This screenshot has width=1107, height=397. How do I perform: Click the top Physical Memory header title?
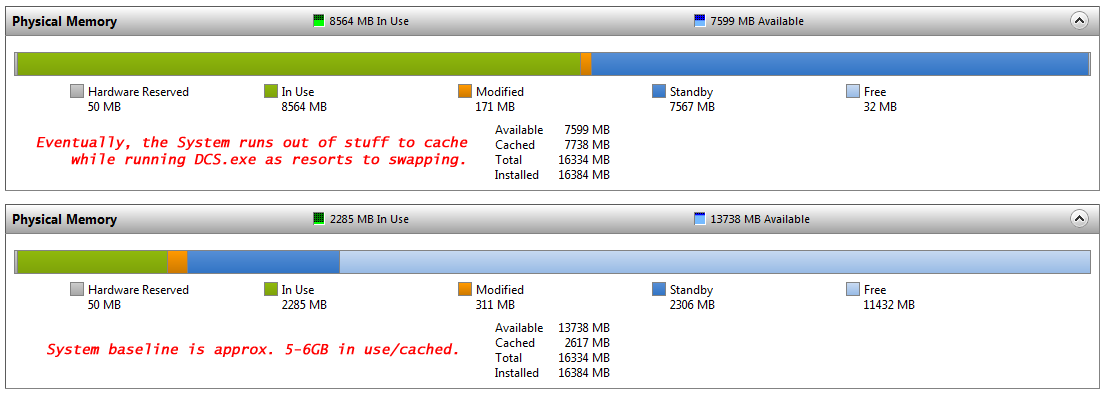point(64,22)
